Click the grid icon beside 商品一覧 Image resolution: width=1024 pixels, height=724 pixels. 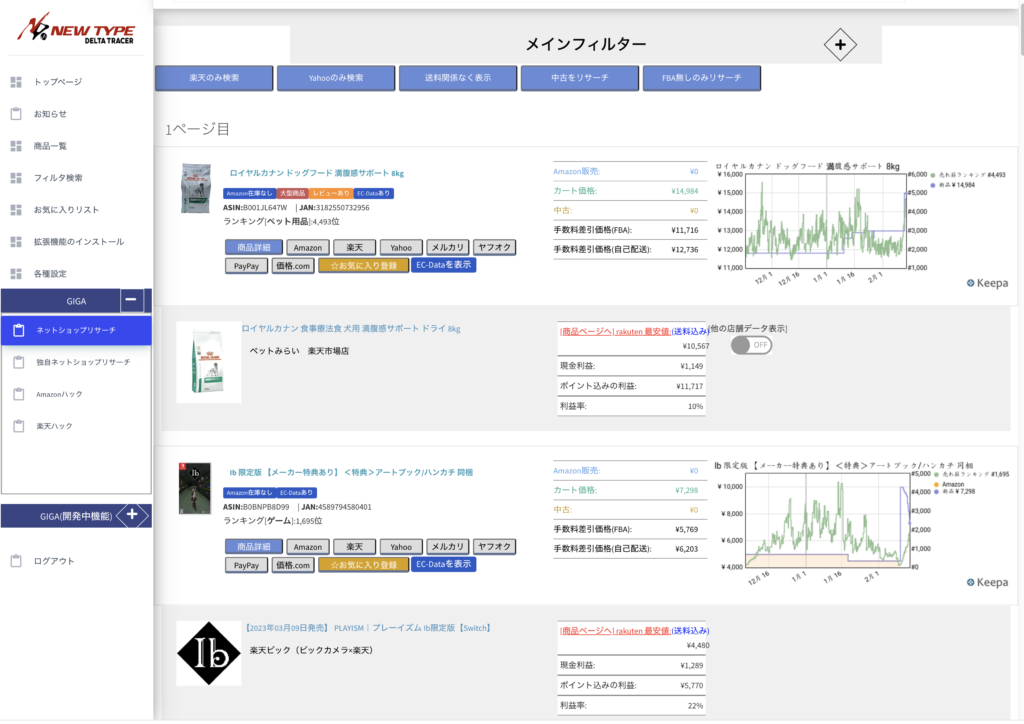point(16,146)
